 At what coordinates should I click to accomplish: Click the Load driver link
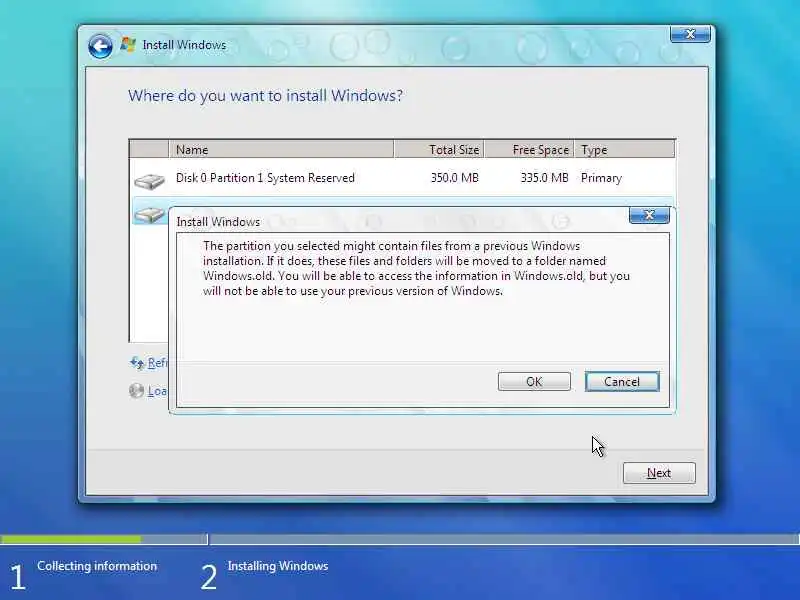157,391
